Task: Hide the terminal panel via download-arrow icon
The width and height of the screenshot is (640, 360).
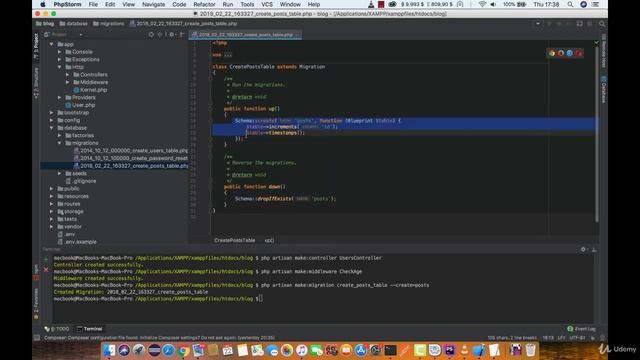Action: click(594, 249)
